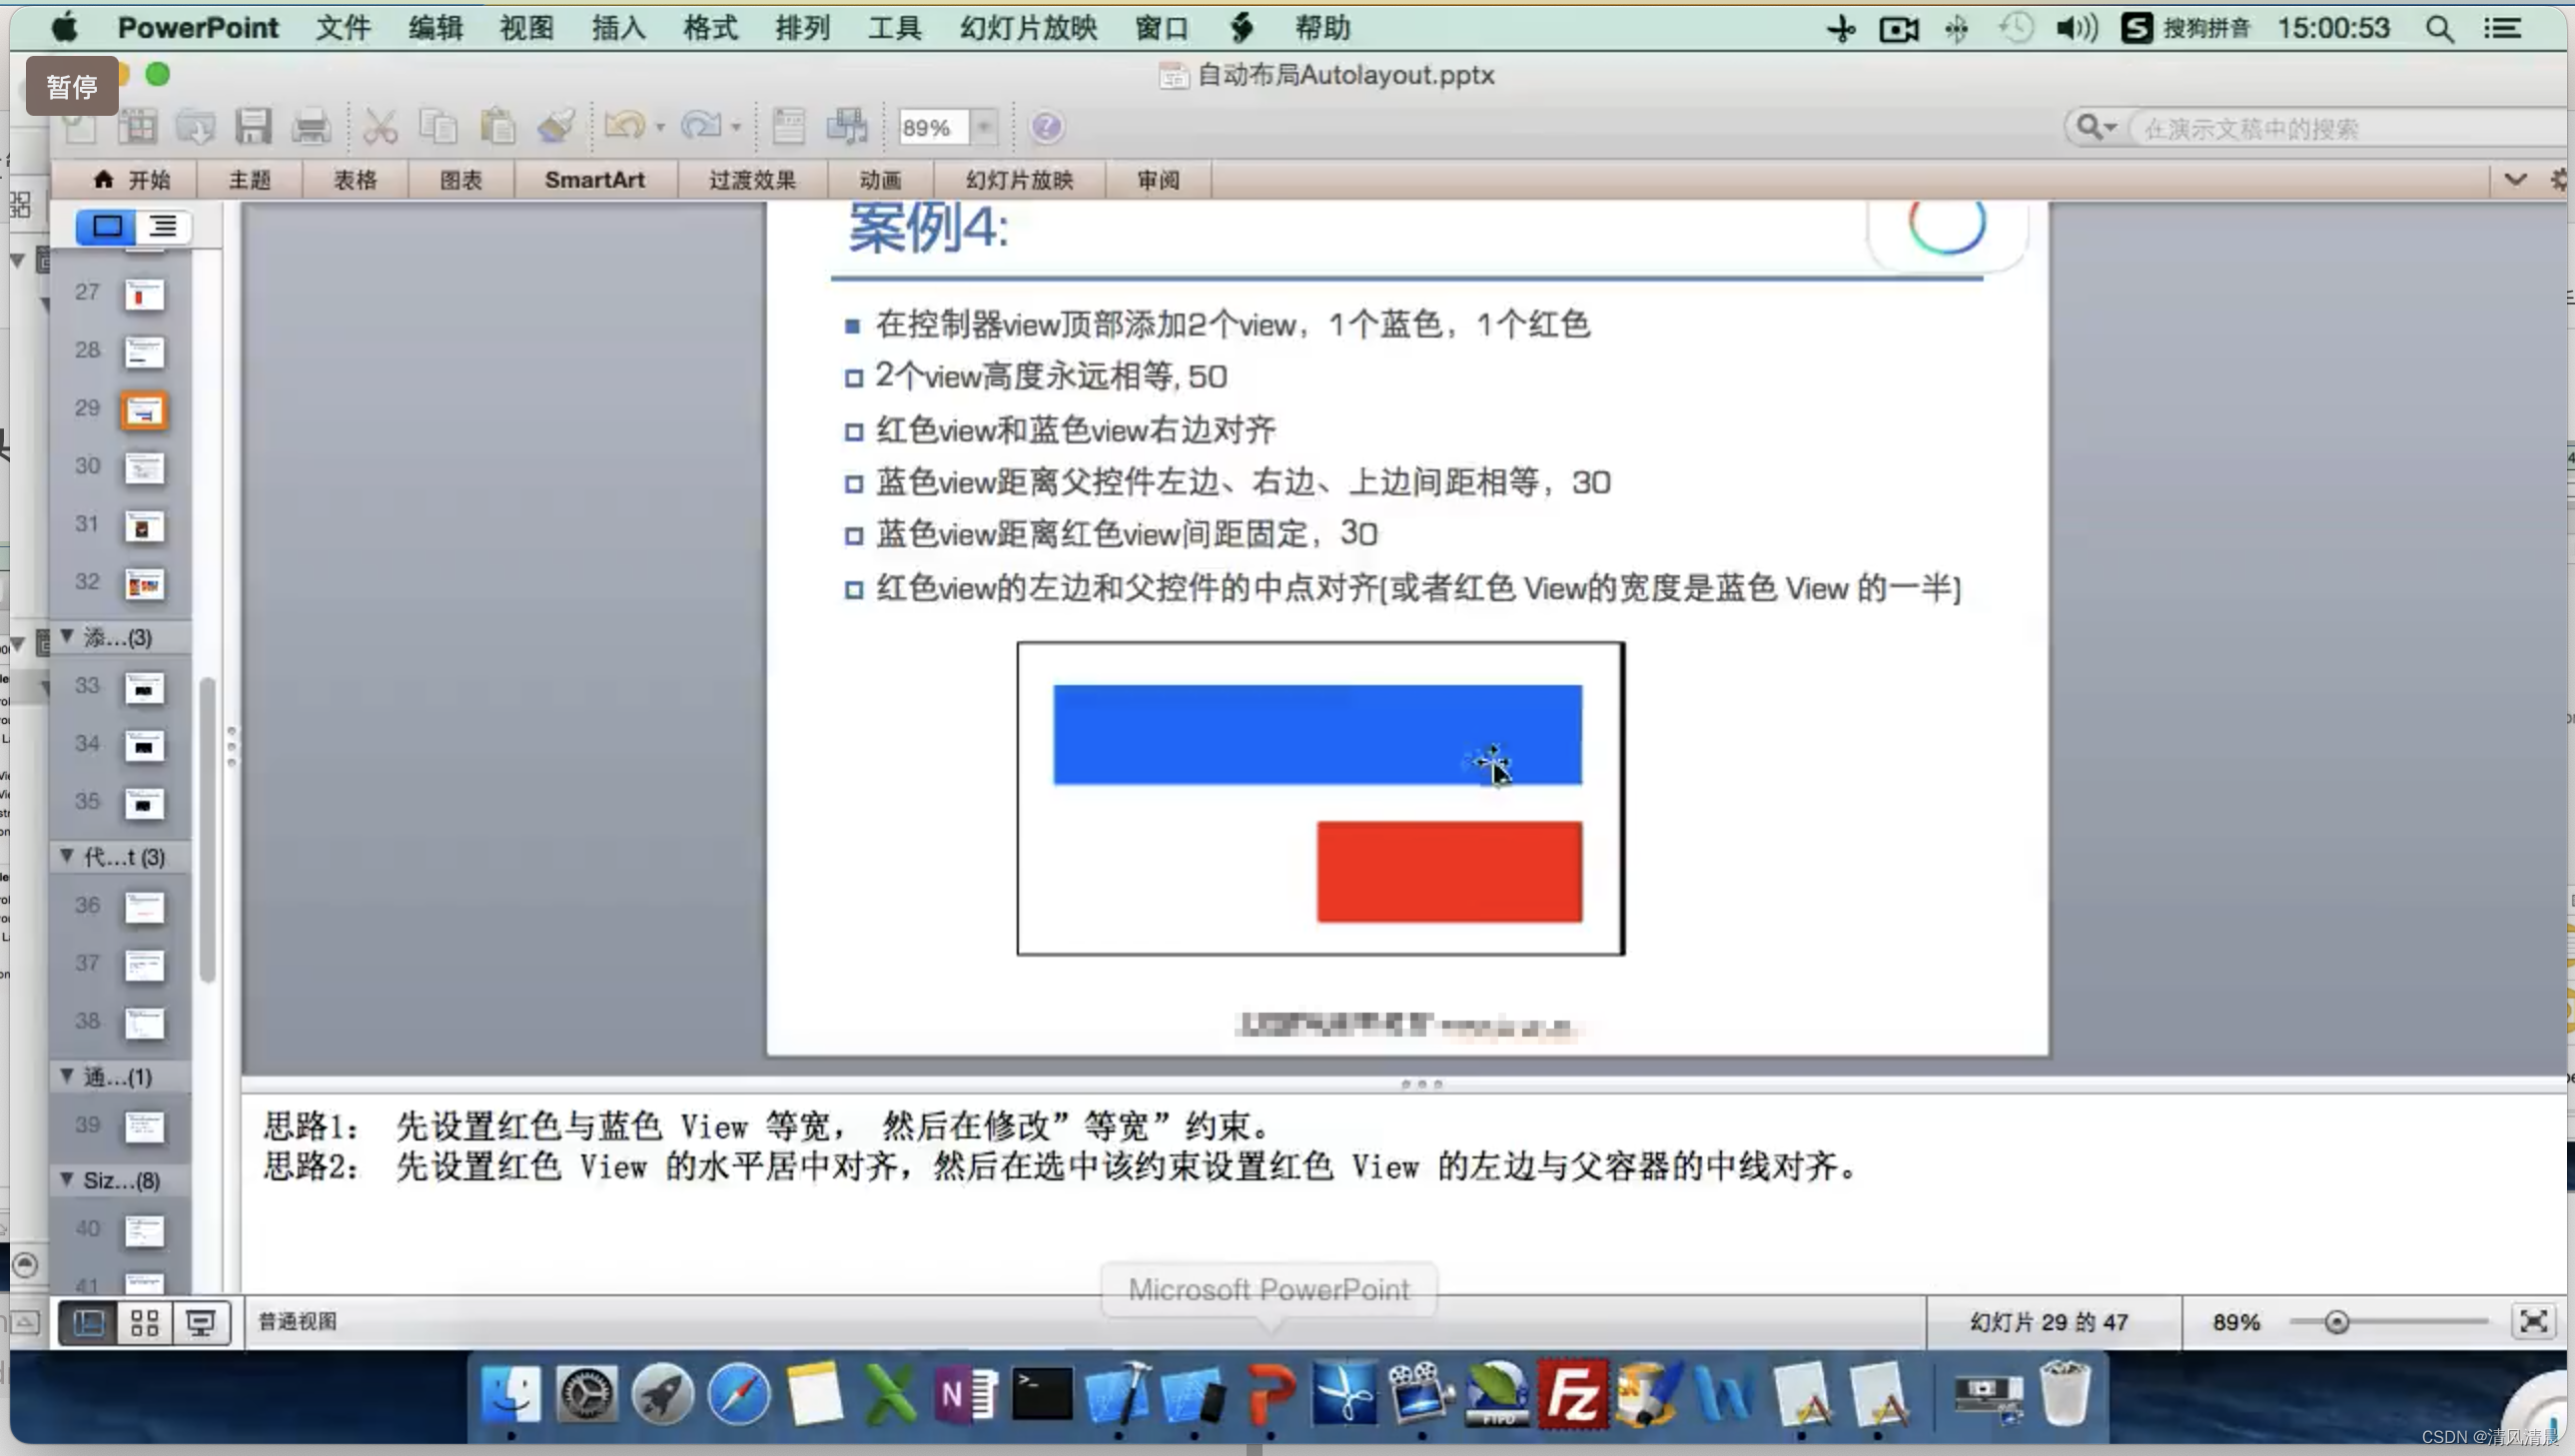Select slide sorter view button
Screen dimensions: 2575x1456
coord(144,1323)
